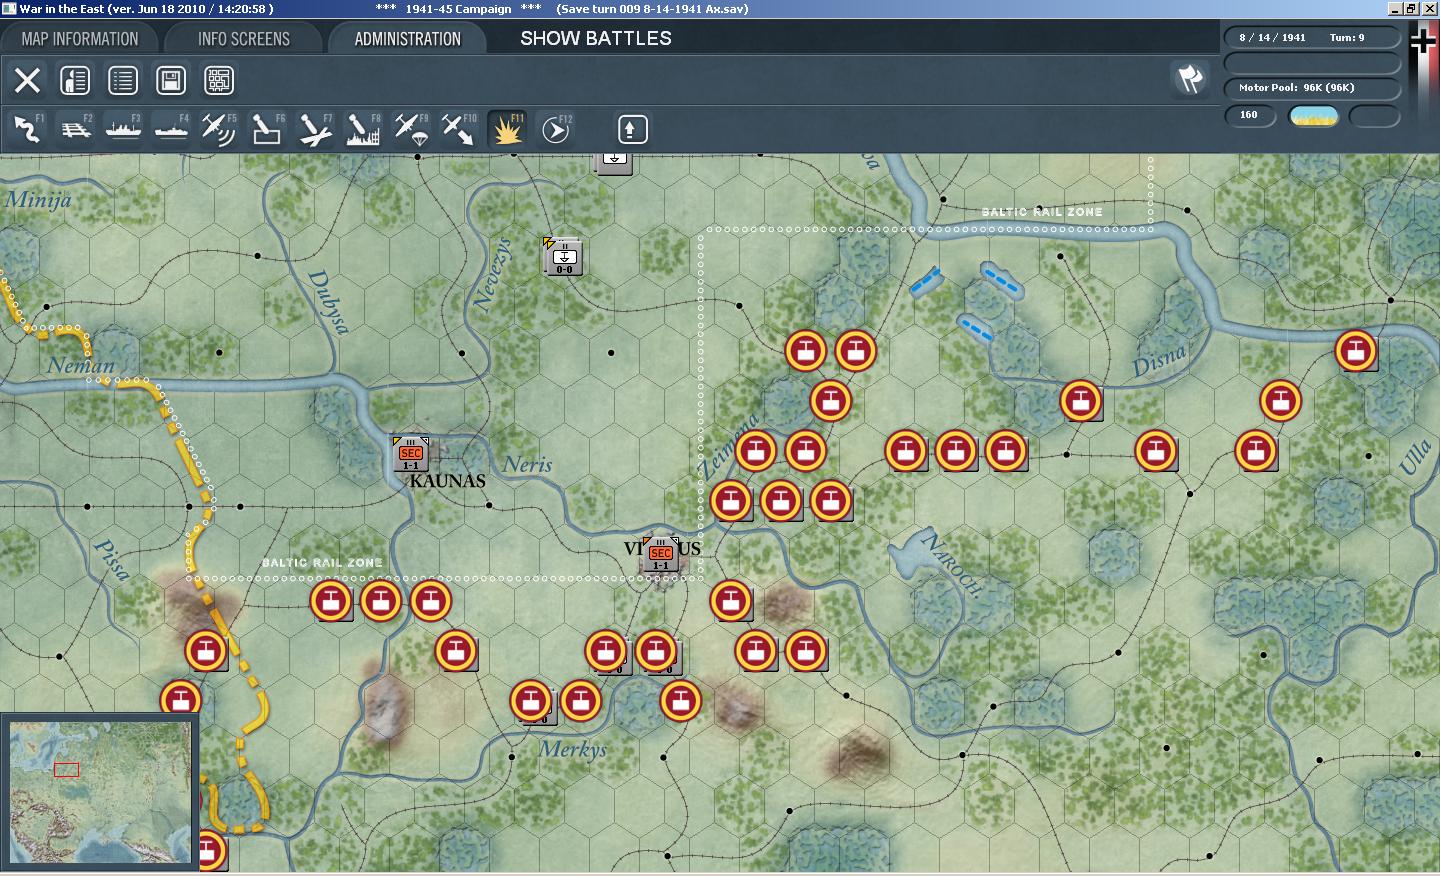1440x876 pixels.
Task: Click the white flags icon in the top bar
Action: (1190, 79)
